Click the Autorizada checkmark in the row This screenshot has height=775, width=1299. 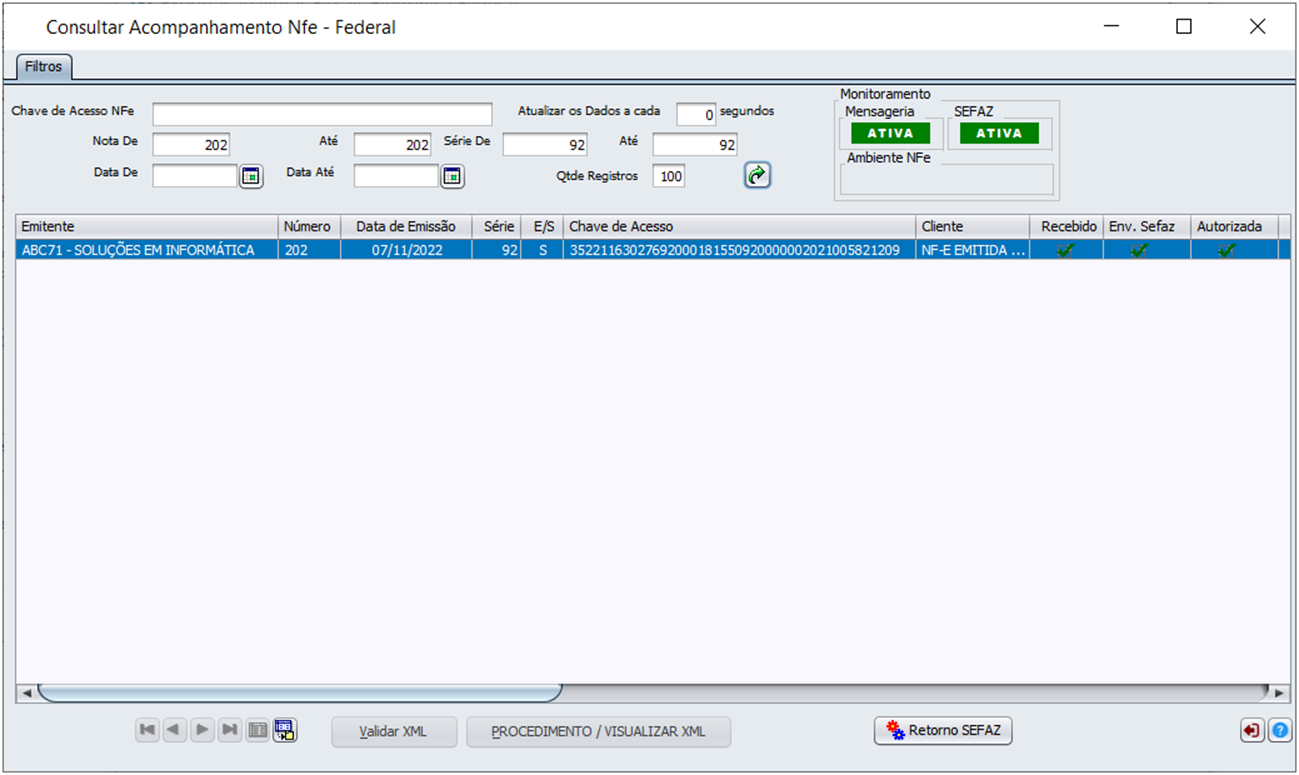point(1227,251)
